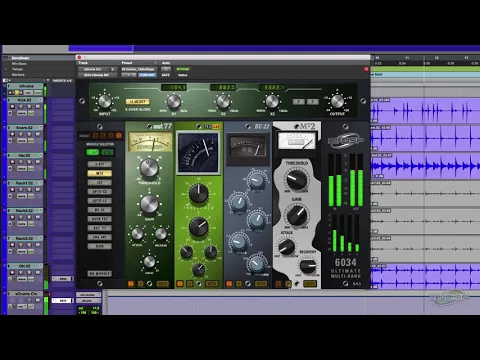
Task: Toggle the orange button under the est 77 module
Action: click(x=131, y=284)
